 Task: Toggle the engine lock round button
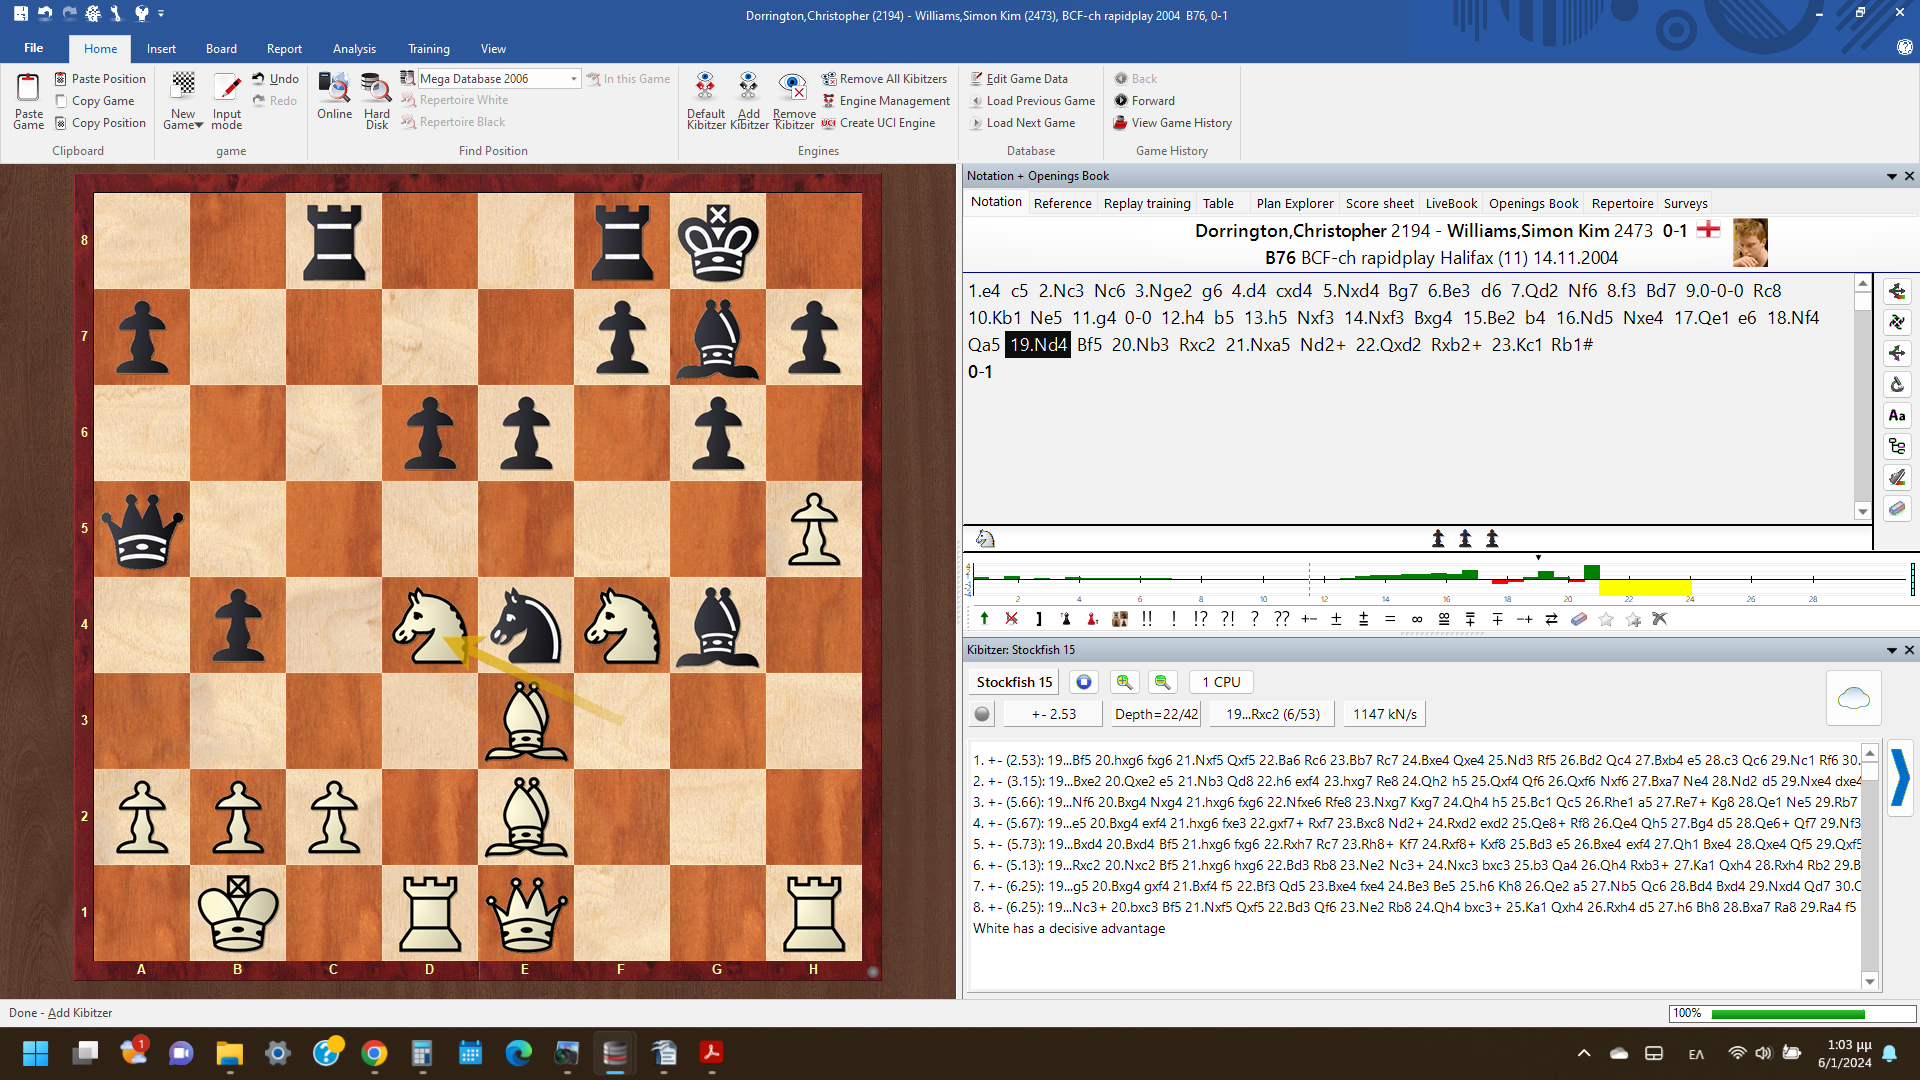982,714
